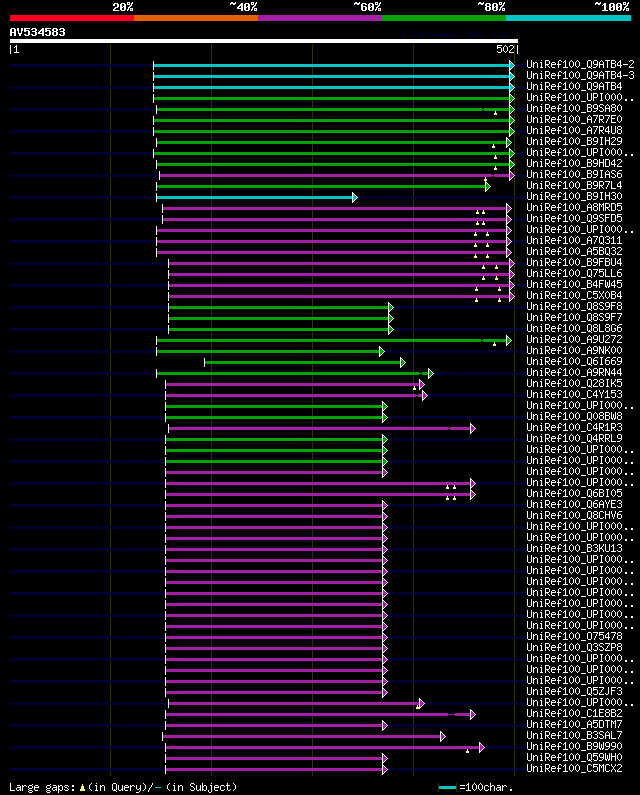Open hit label UniRef100_Q59WH0
This screenshot has height=795, width=640.
click(574, 757)
